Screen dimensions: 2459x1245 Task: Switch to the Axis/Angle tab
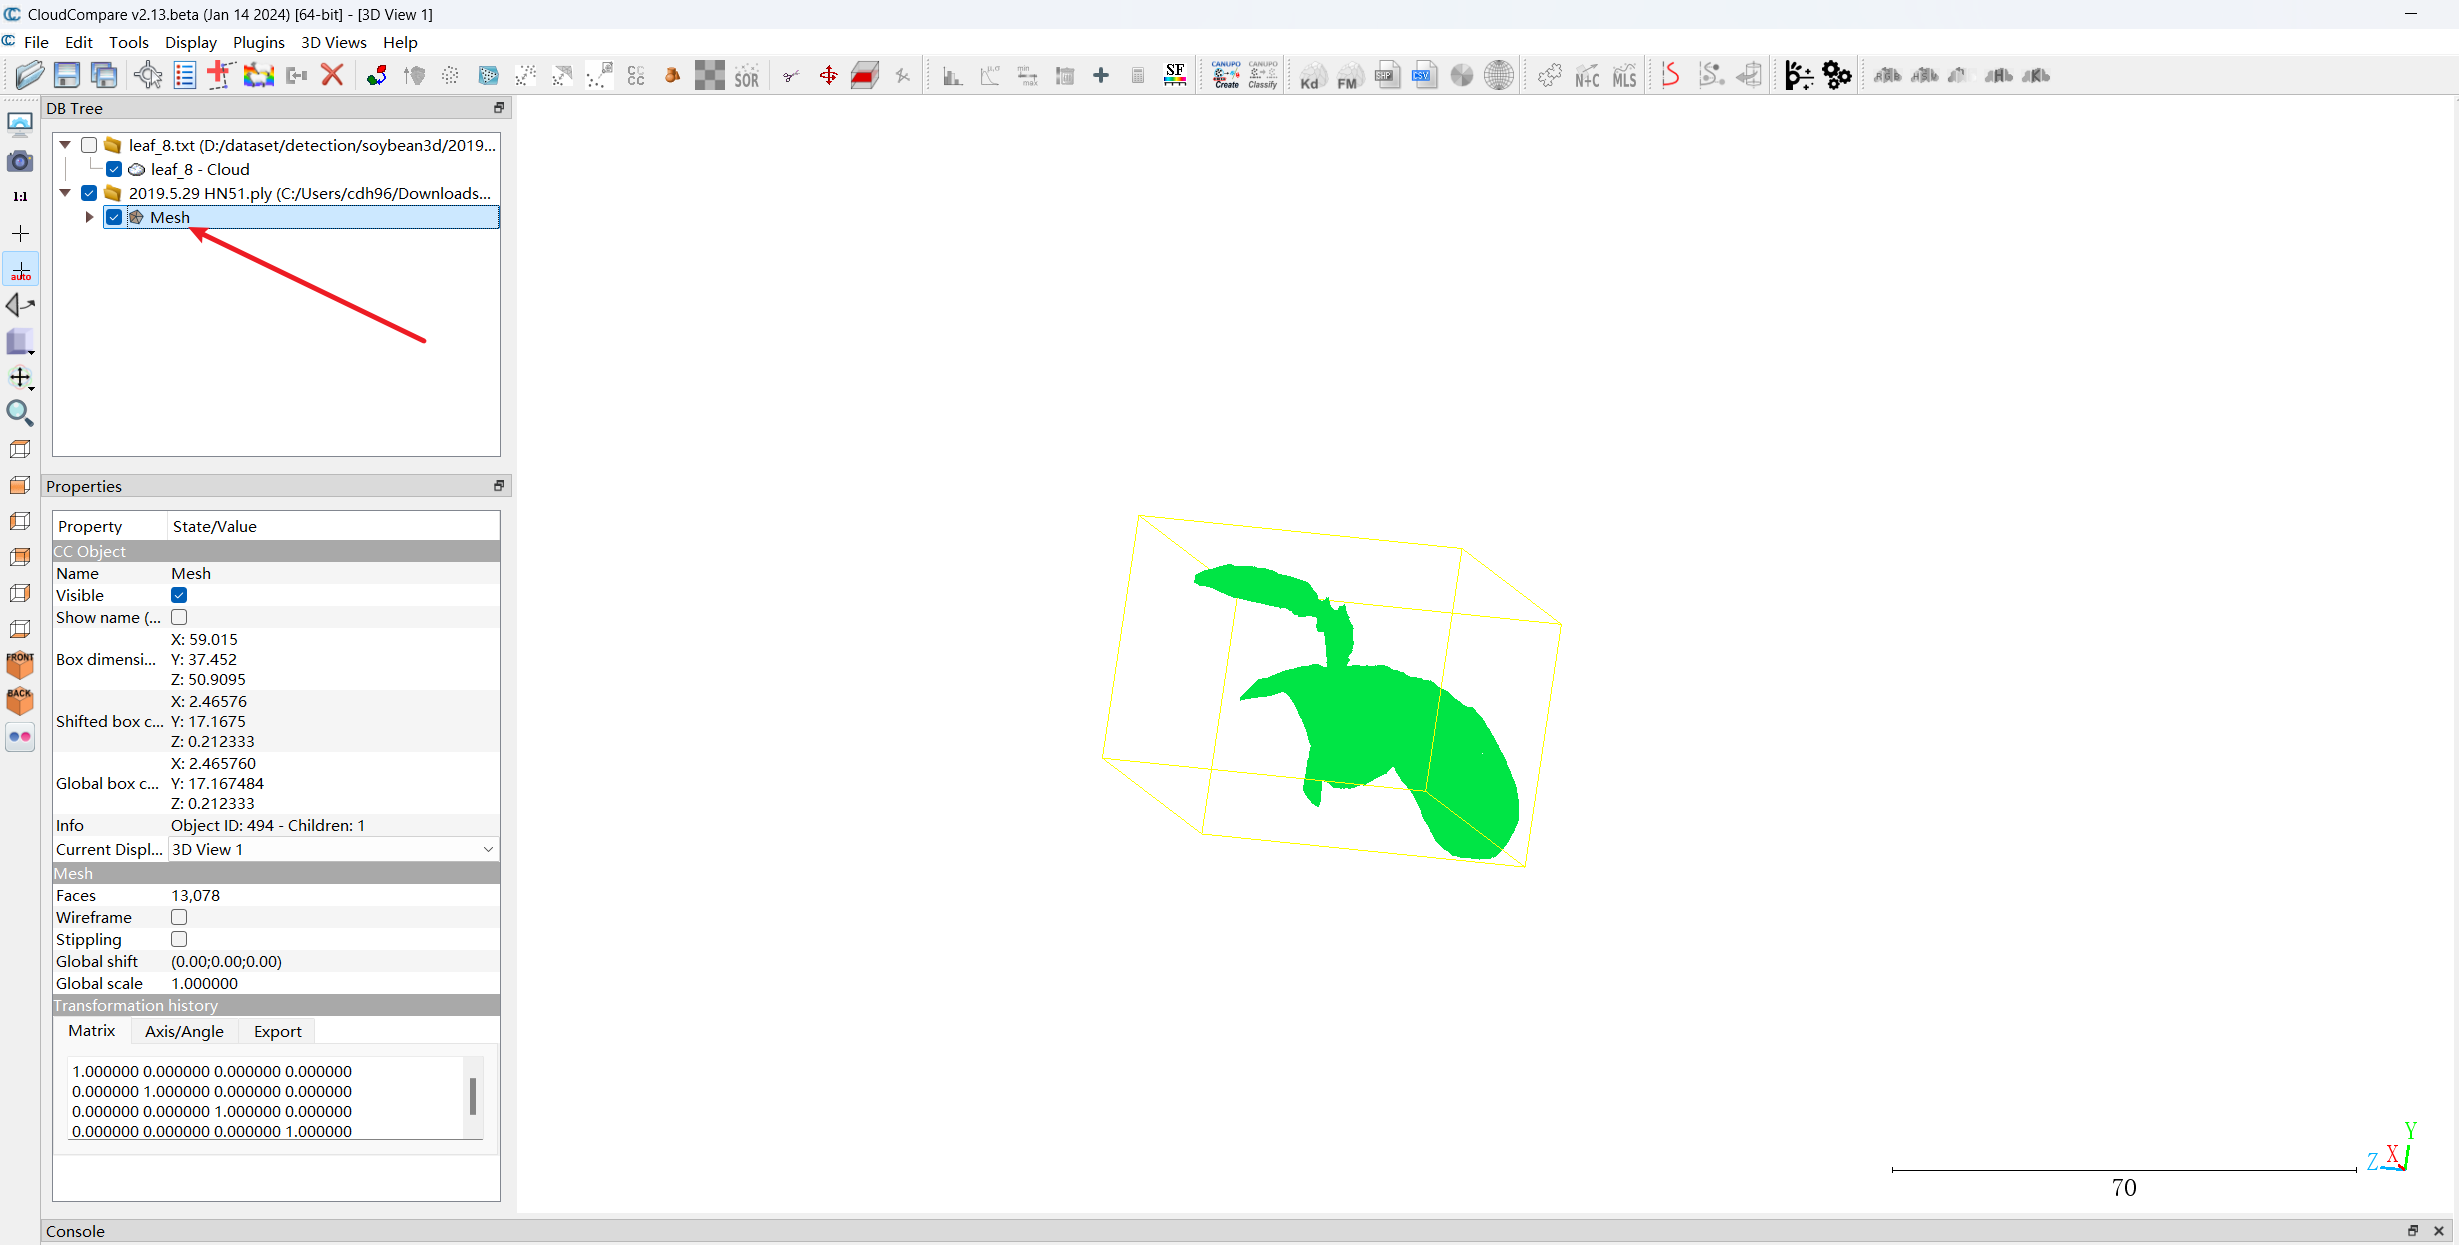(x=184, y=1031)
